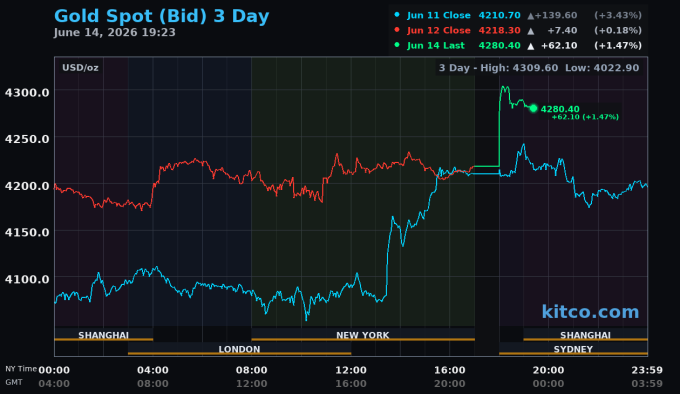The image size is (680, 394).
Task: Click the green Jun 14 legend dot
Action: 397,45
